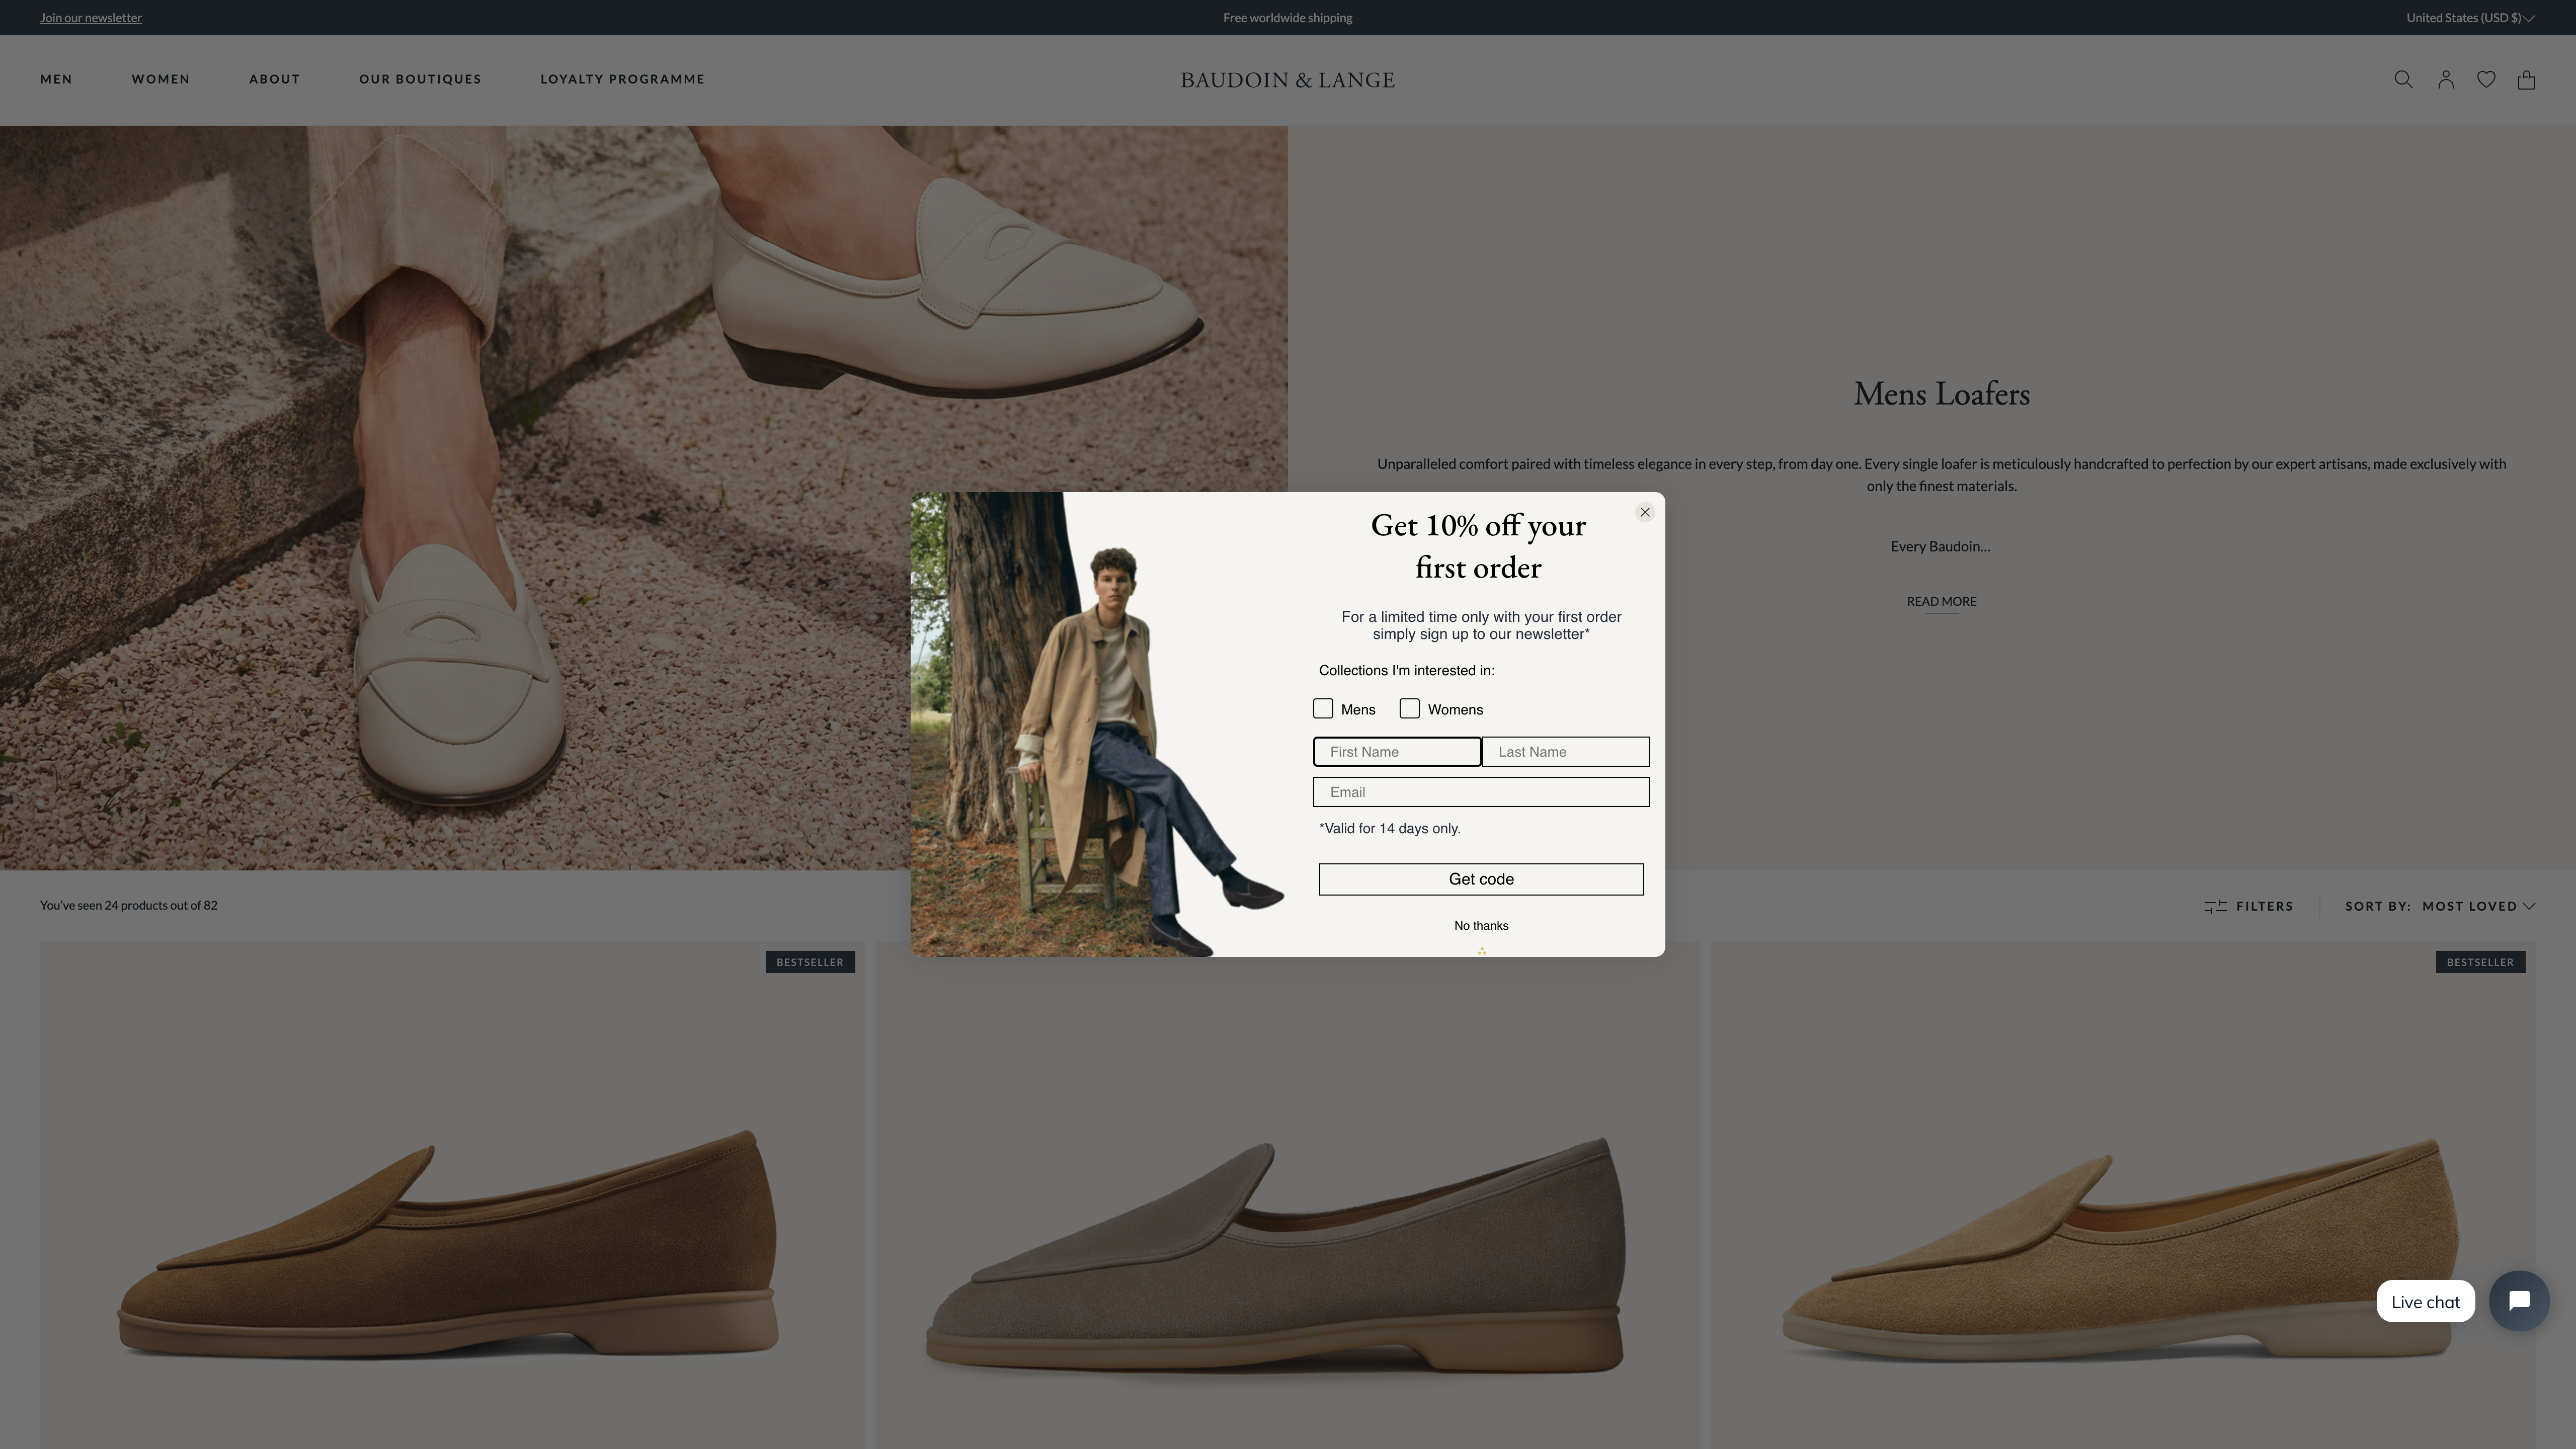Viewport: 2576px width, 1449px height.
Task: Open the WOMEN menu
Action: pos(160,79)
